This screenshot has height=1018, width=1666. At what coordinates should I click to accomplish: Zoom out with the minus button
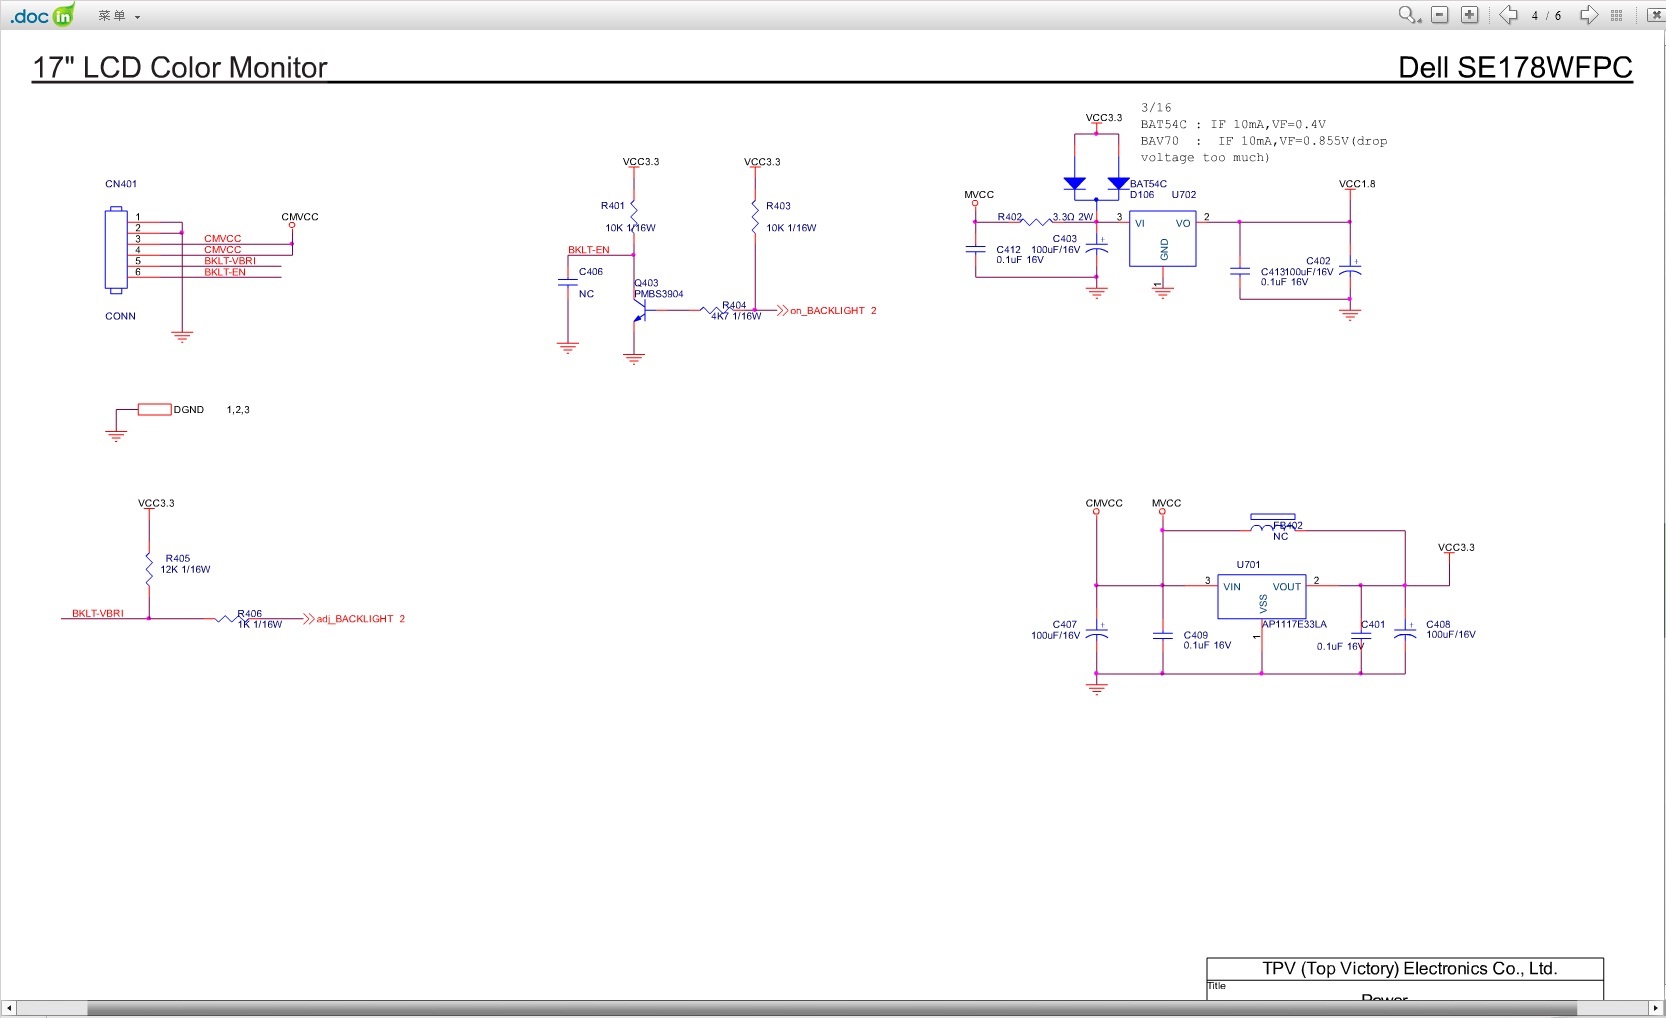click(1440, 15)
